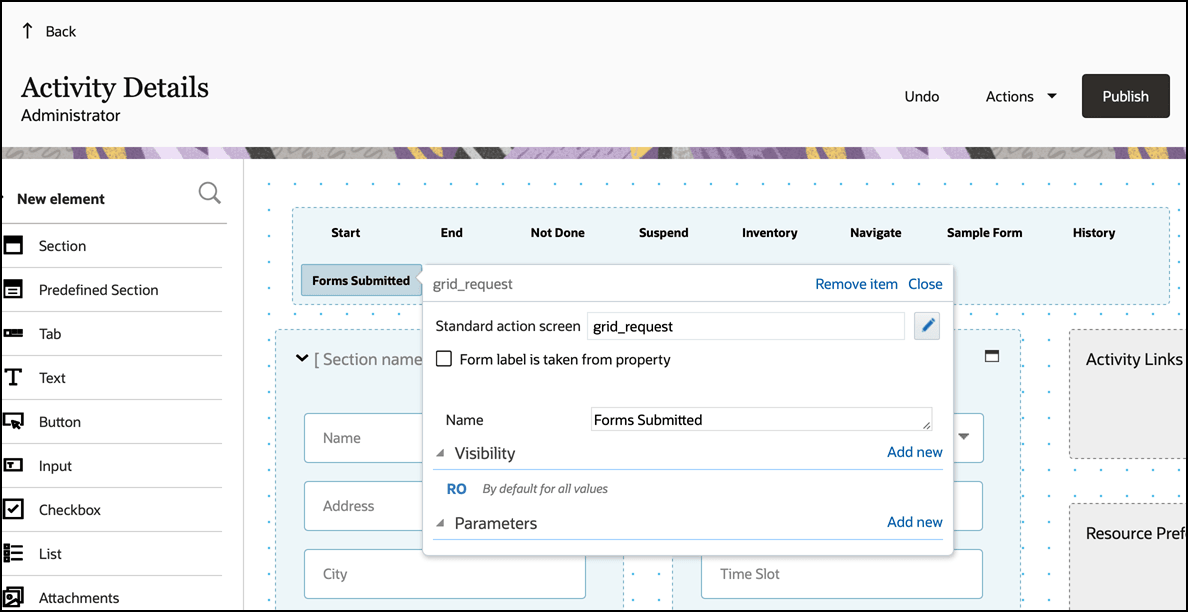Click the search magnifier in New element panel
This screenshot has width=1188, height=612.
tap(210, 193)
